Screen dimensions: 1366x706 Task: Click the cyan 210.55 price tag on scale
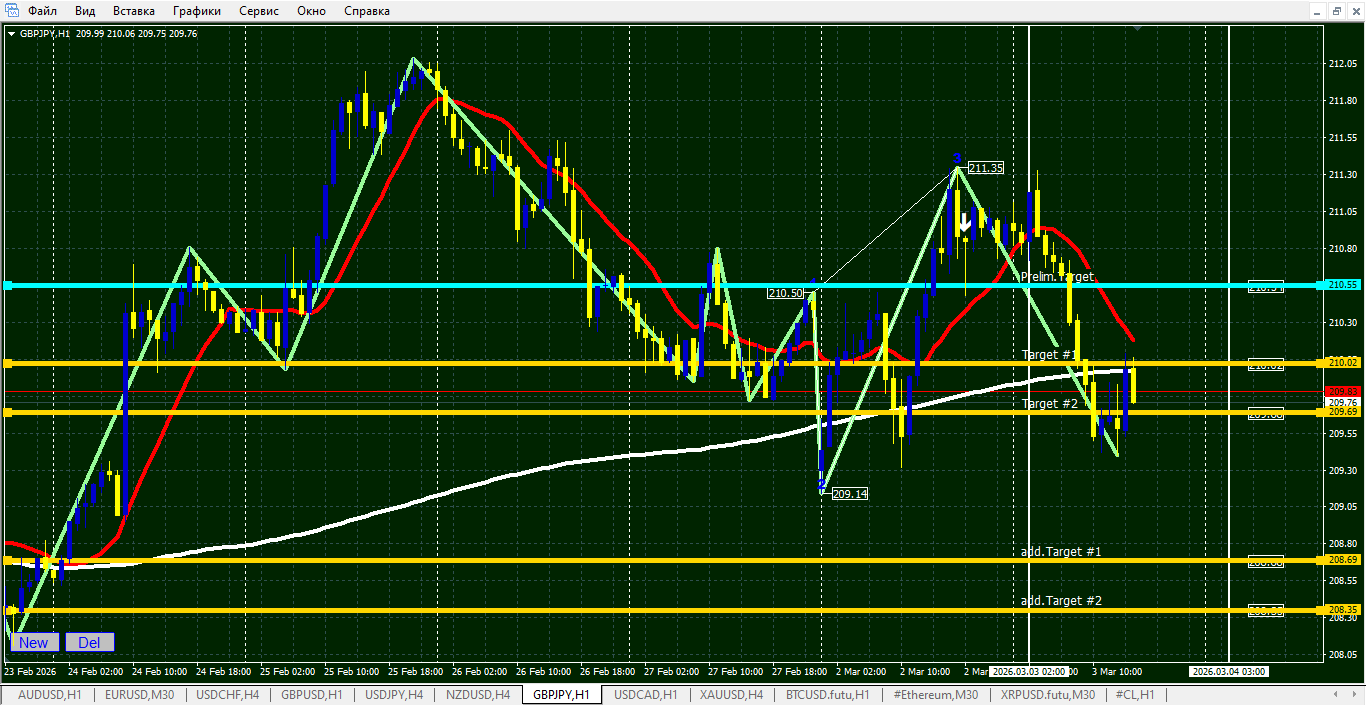(x=1343, y=285)
